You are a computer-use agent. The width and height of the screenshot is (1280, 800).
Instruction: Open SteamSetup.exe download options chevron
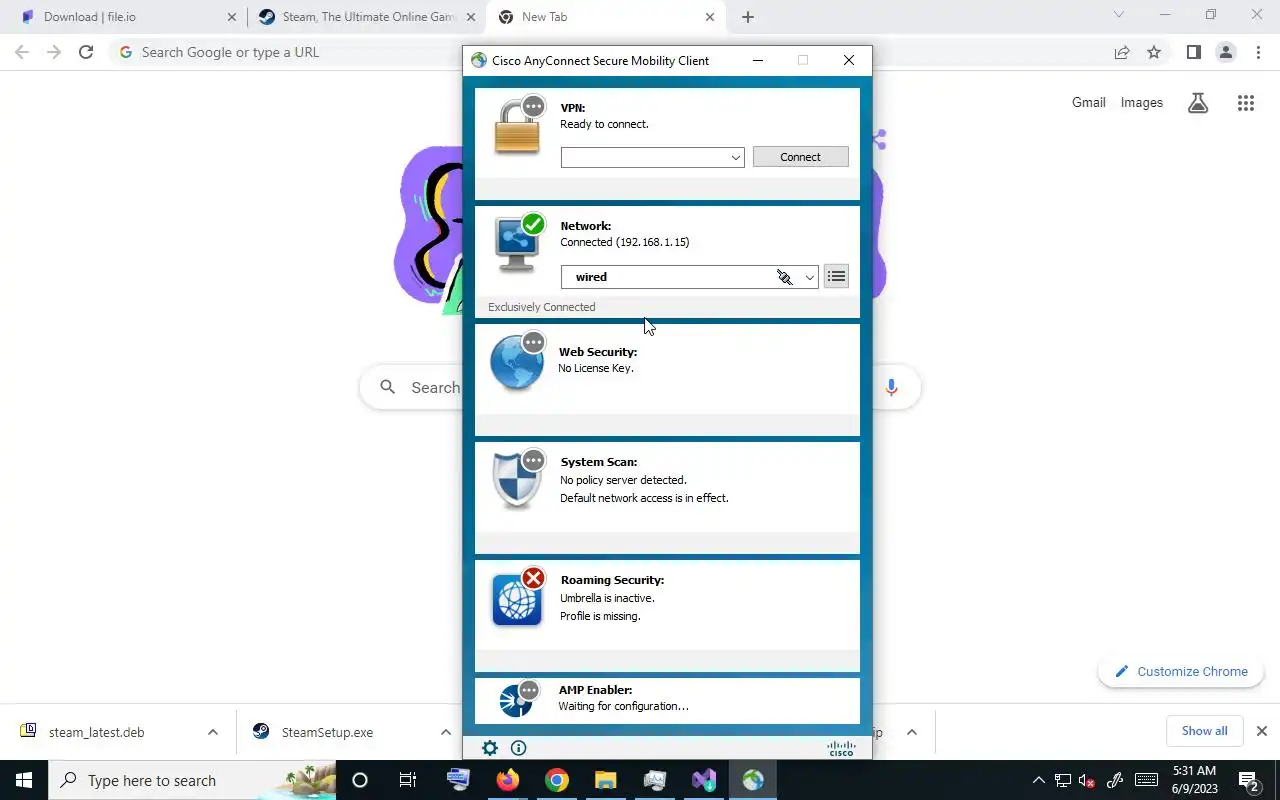[445, 732]
